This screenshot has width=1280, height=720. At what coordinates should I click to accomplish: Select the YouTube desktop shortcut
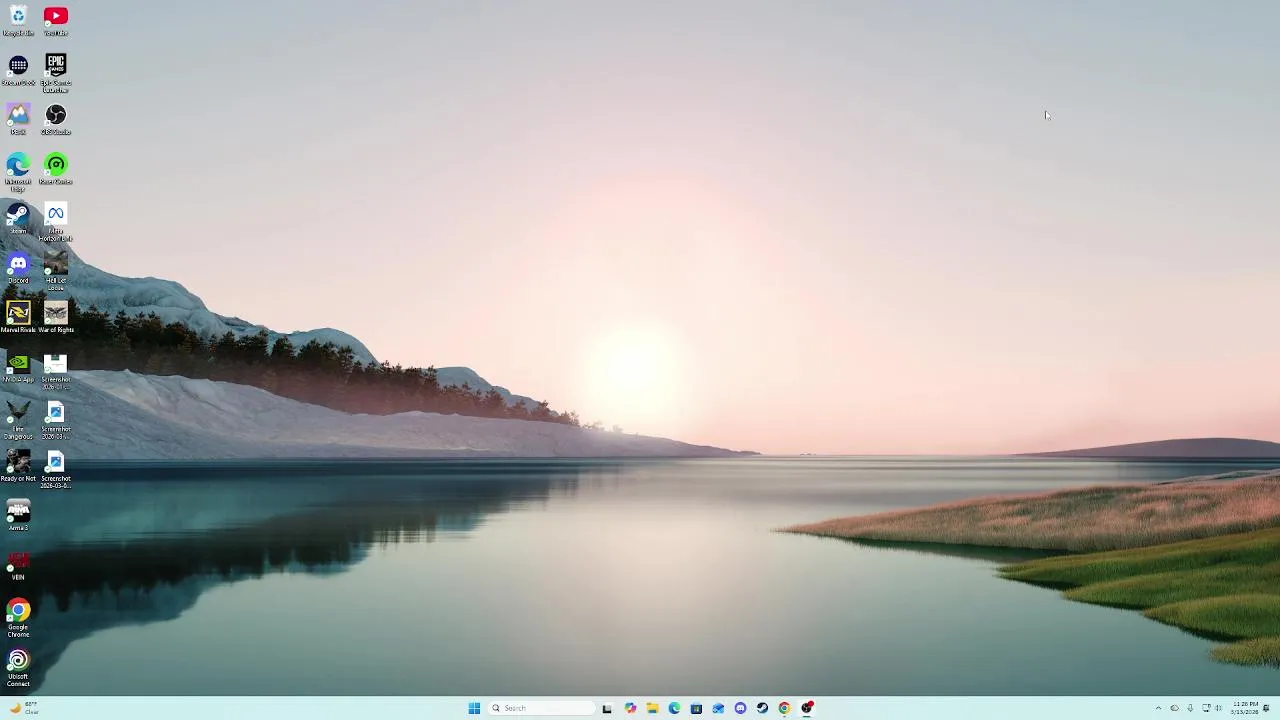pos(56,21)
